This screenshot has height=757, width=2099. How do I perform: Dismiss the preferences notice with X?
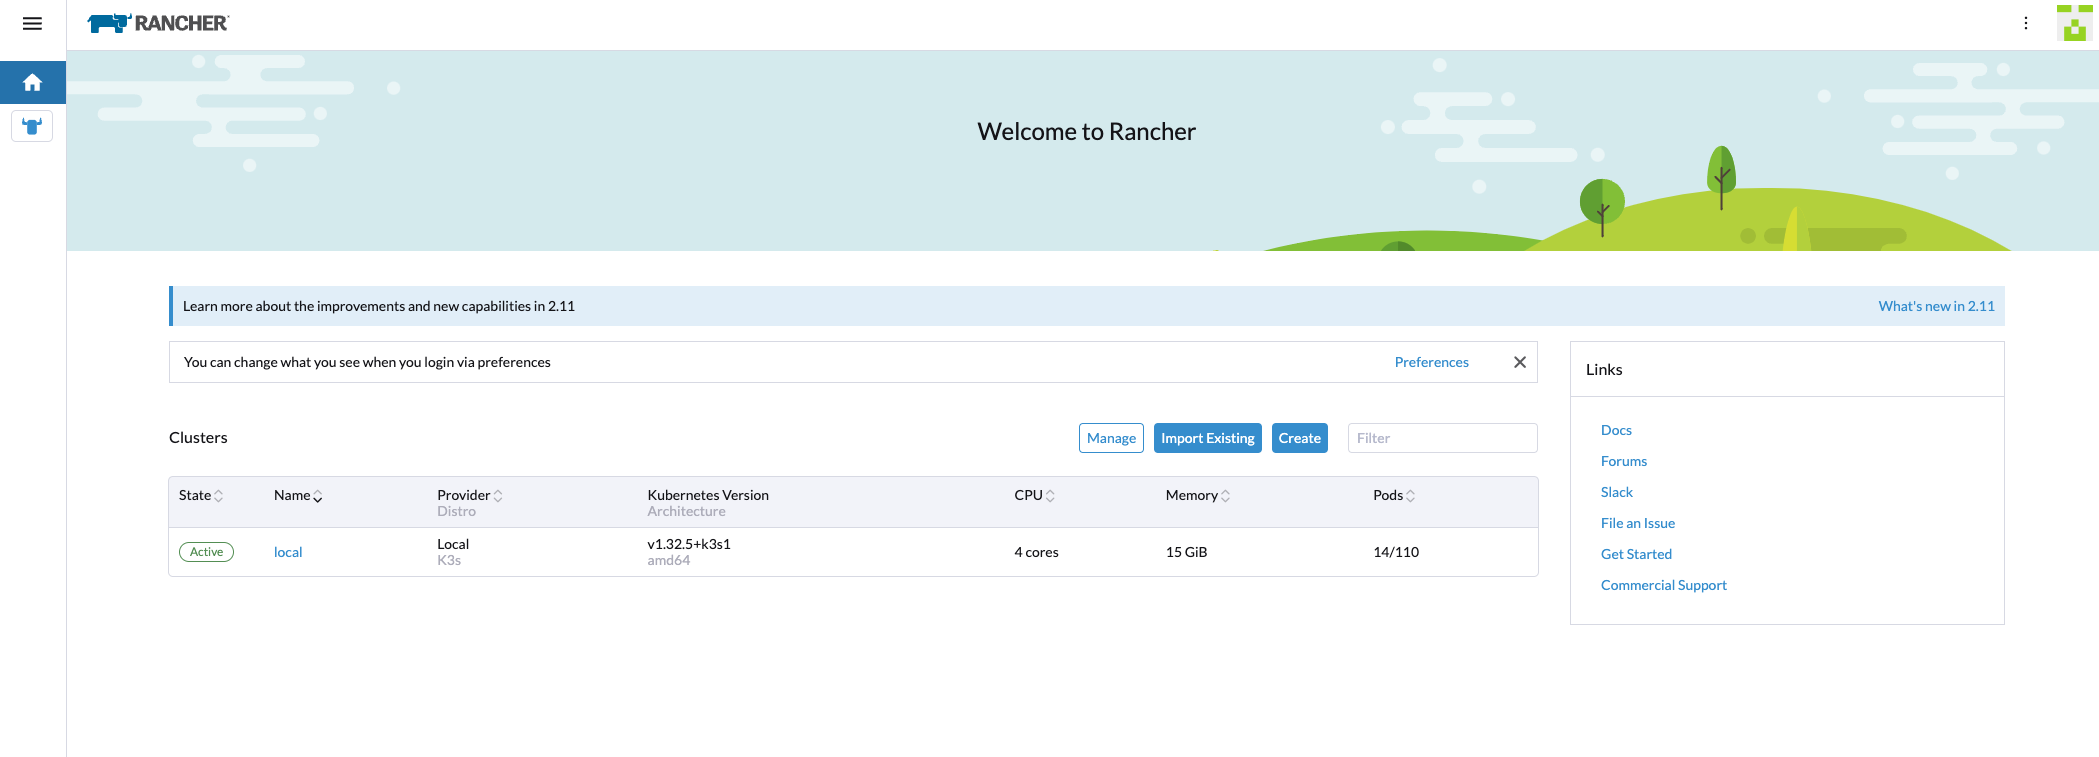point(1520,362)
